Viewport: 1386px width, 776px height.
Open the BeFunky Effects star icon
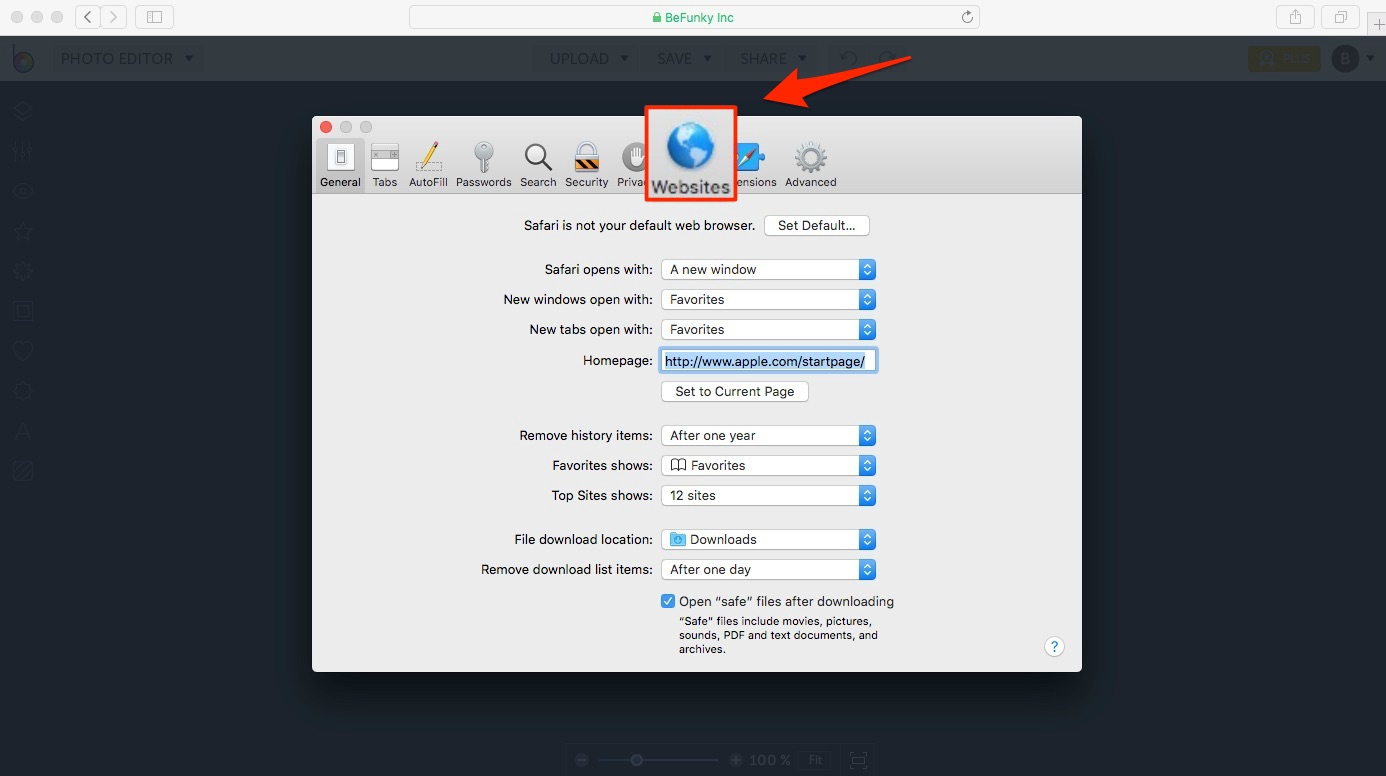click(23, 232)
